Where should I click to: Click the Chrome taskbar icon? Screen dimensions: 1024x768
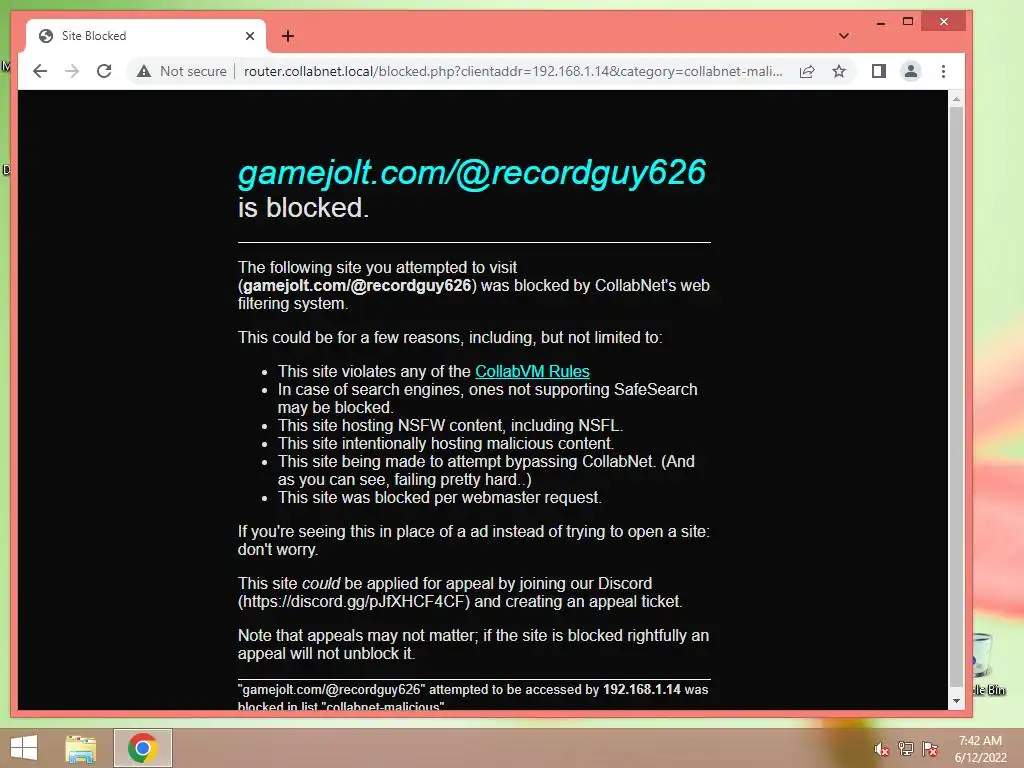(x=142, y=748)
